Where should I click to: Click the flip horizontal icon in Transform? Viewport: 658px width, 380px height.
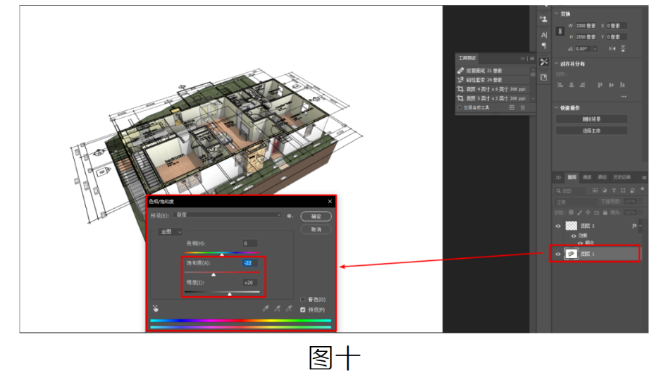pos(612,49)
